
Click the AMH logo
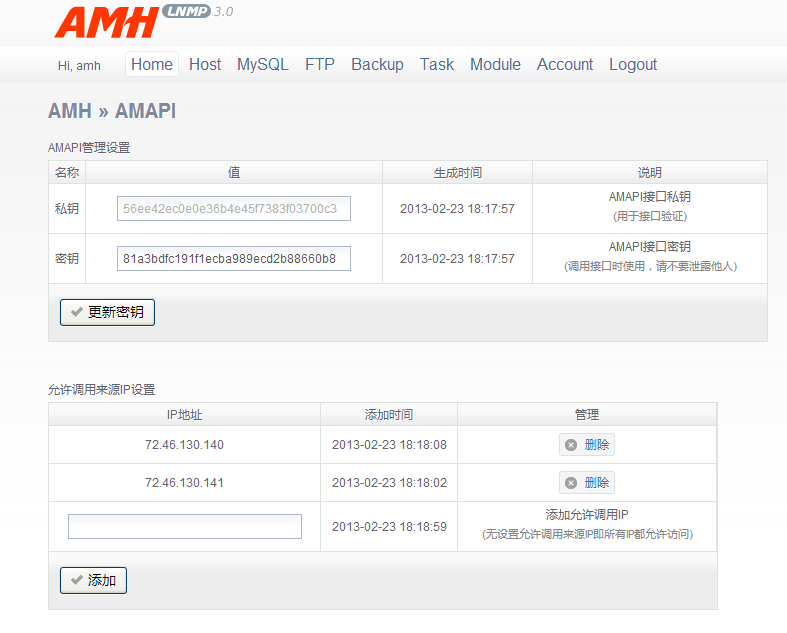click(106, 22)
